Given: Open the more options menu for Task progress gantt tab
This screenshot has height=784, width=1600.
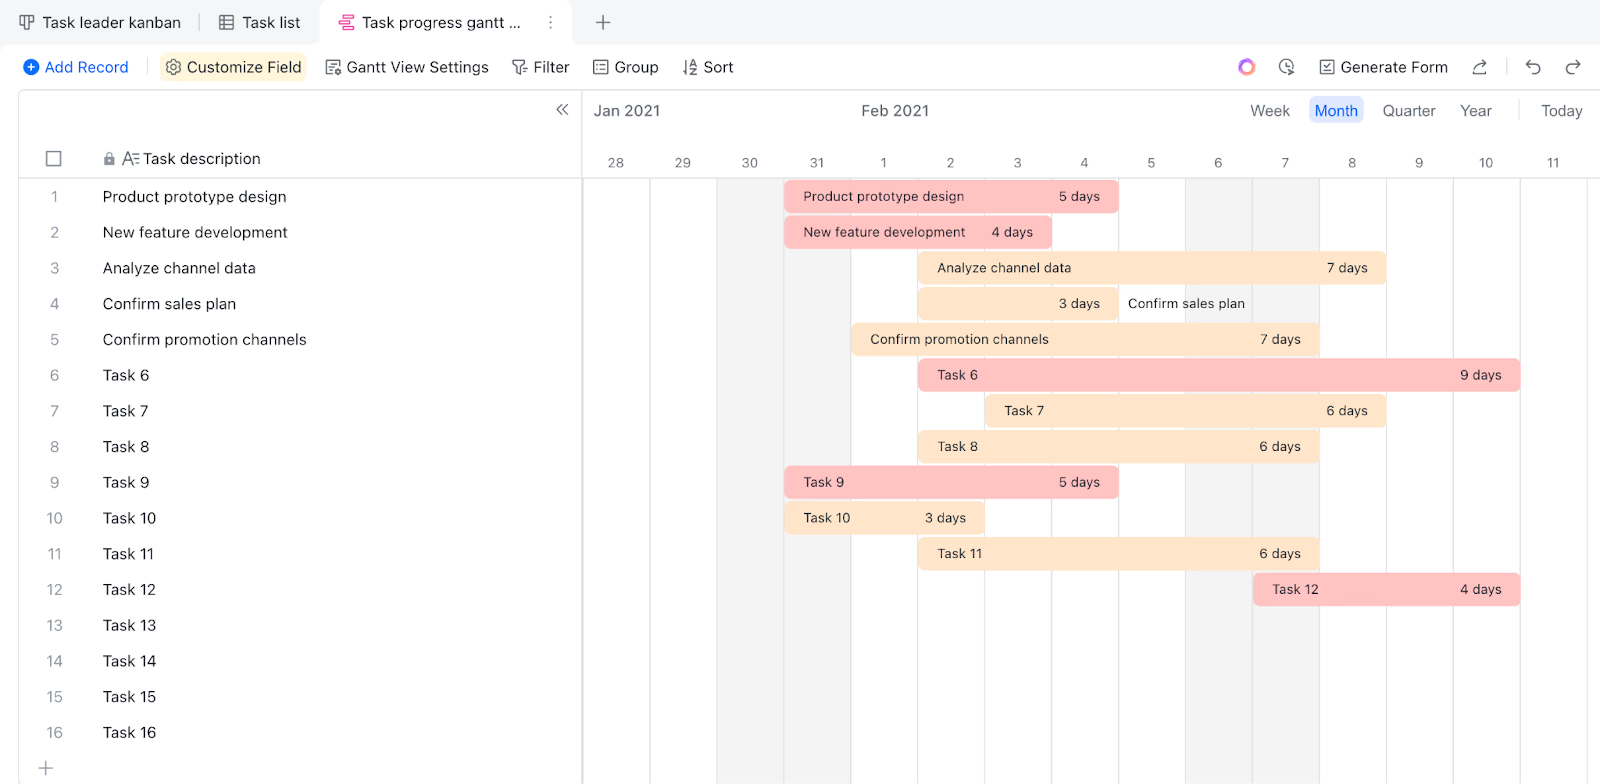Looking at the screenshot, I should click(x=550, y=22).
